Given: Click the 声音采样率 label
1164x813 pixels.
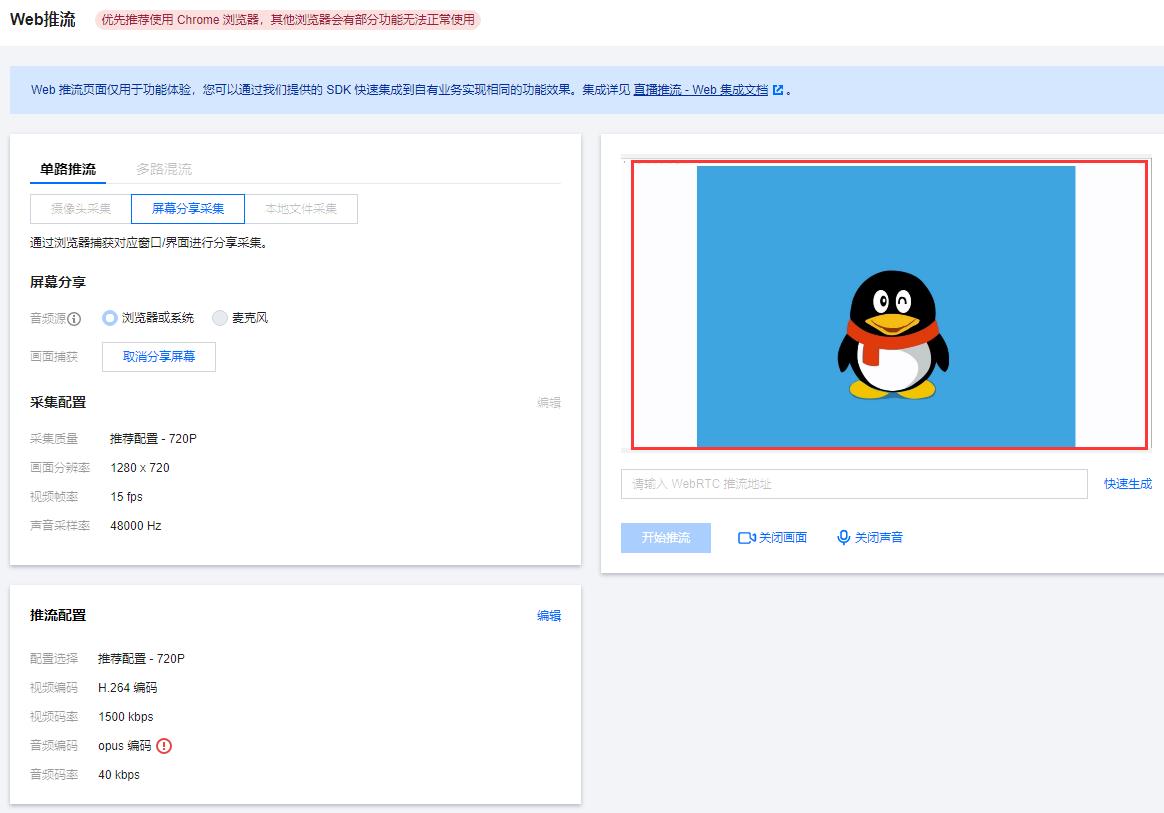Looking at the screenshot, I should coord(60,526).
